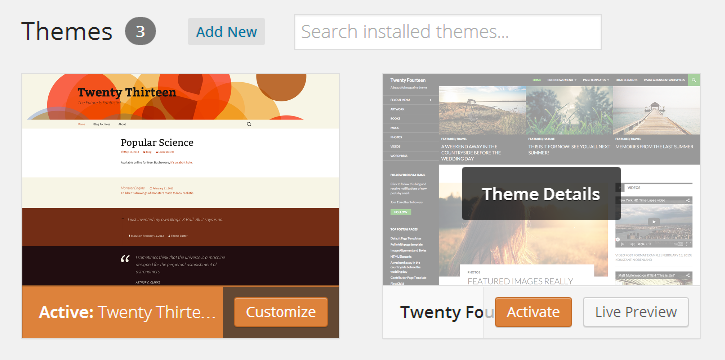
Task: Click the themes count badge showing 3
Action: pyautogui.click(x=140, y=31)
